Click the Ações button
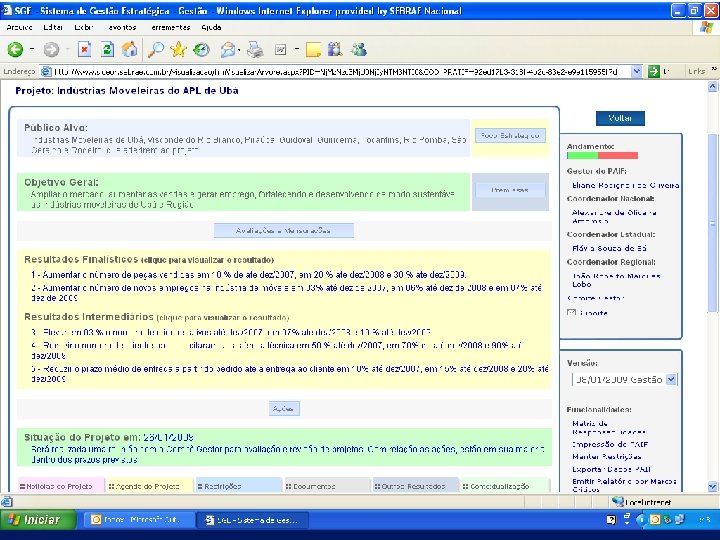Viewport: 720px width, 540px height. point(284,409)
